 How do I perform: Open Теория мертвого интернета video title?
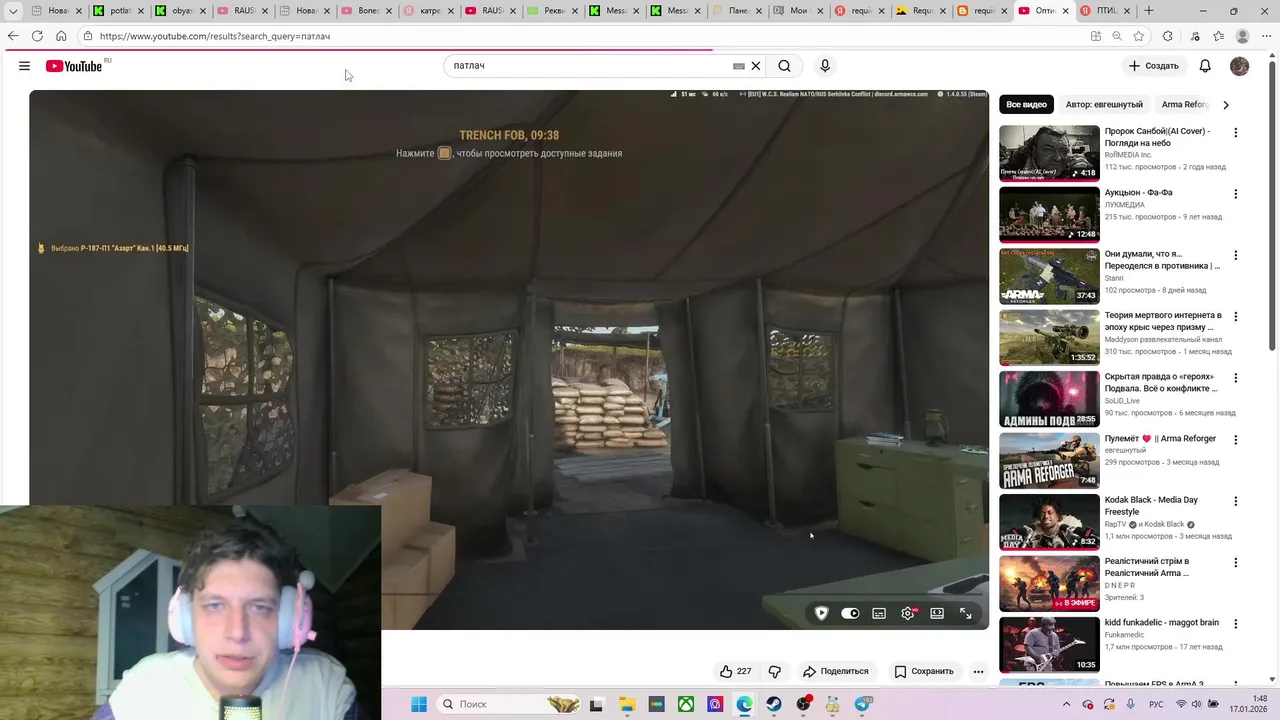[x=1163, y=321]
